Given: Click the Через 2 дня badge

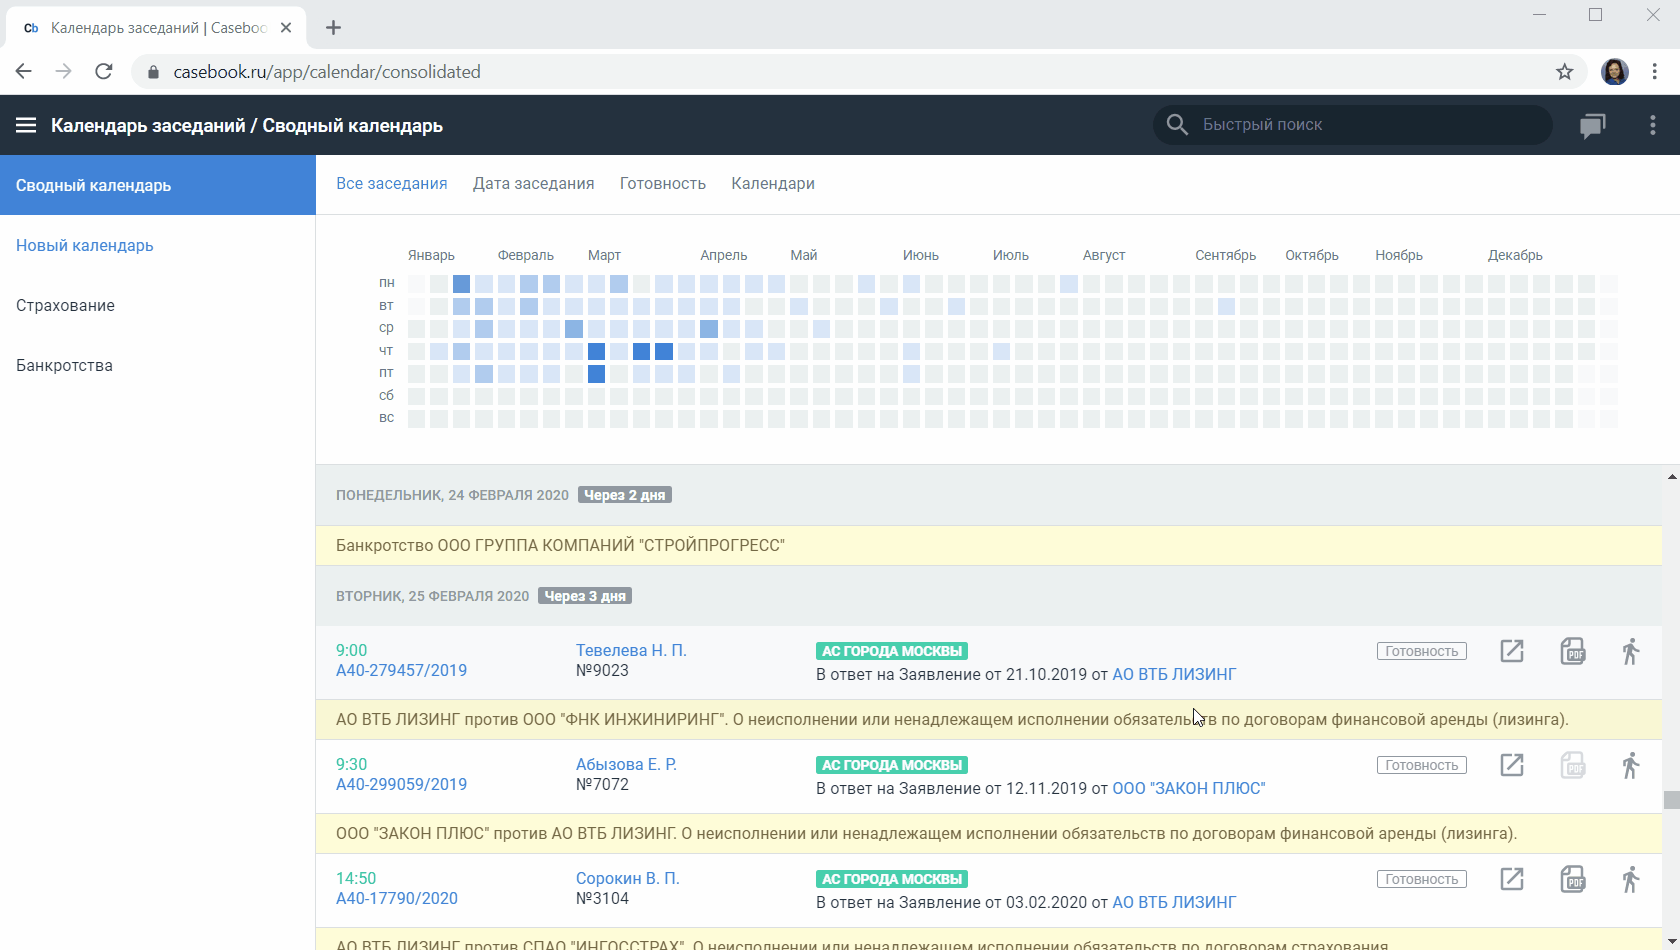Looking at the screenshot, I should point(625,495).
